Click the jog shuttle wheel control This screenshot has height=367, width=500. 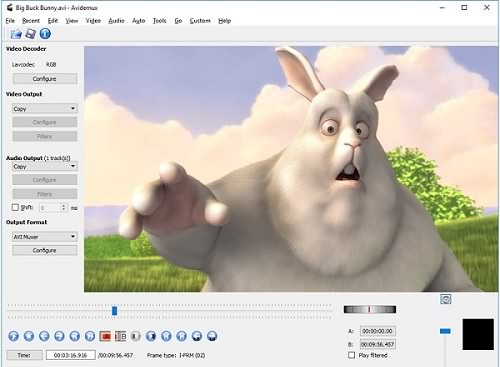370,309
